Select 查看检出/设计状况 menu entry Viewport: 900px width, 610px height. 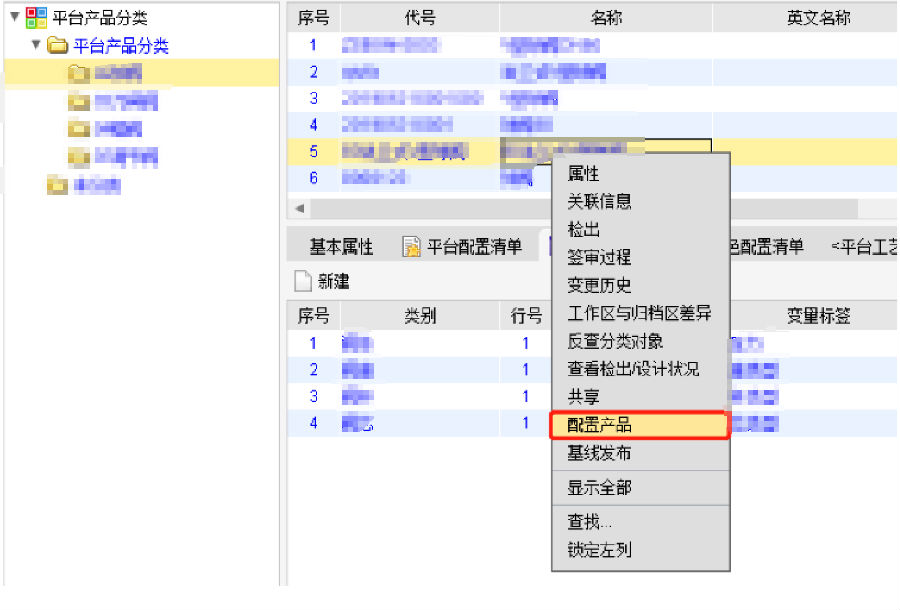(x=633, y=369)
